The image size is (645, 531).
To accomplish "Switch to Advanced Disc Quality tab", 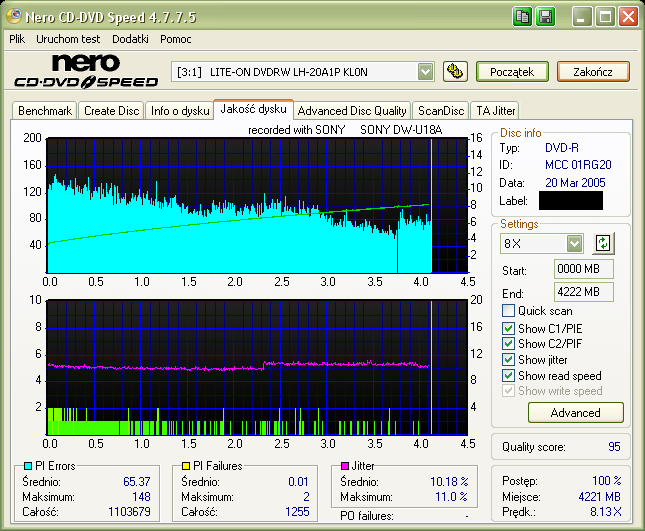I will click(x=352, y=111).
